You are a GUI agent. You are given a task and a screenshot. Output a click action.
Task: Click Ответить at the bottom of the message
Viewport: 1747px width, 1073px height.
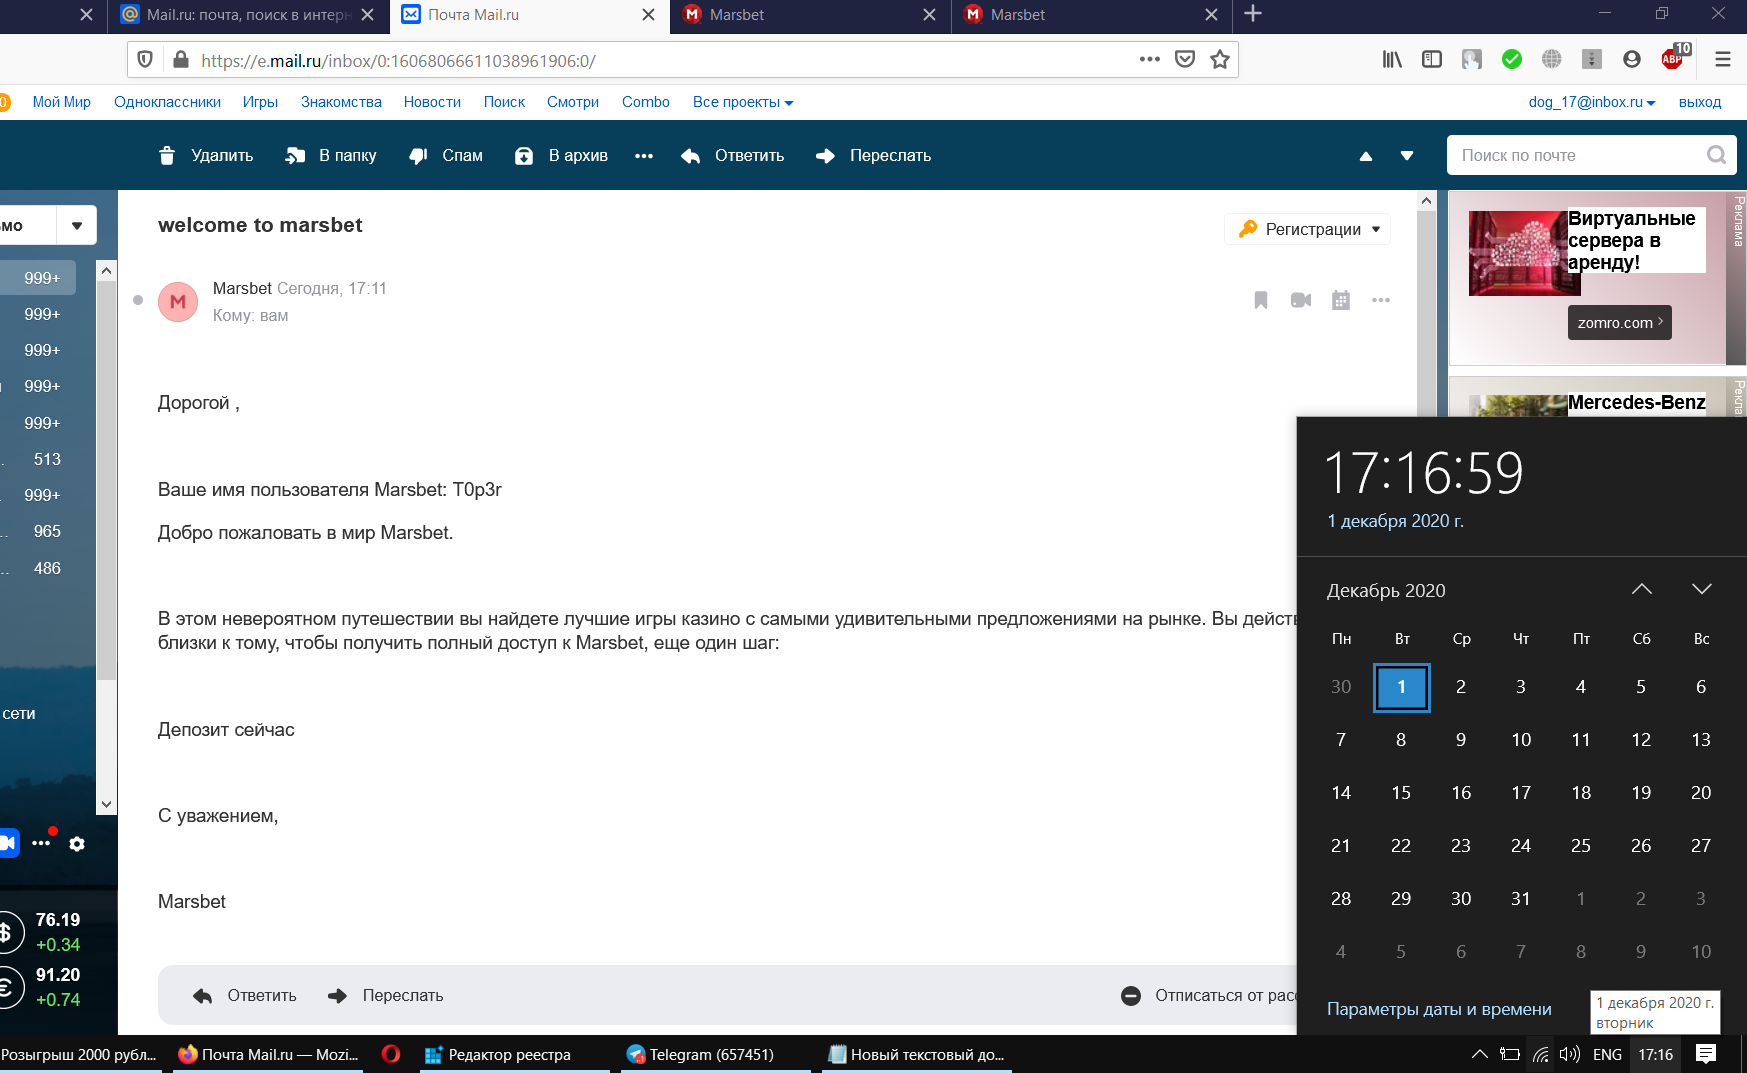pyautogui.click(x=245, y=995)
